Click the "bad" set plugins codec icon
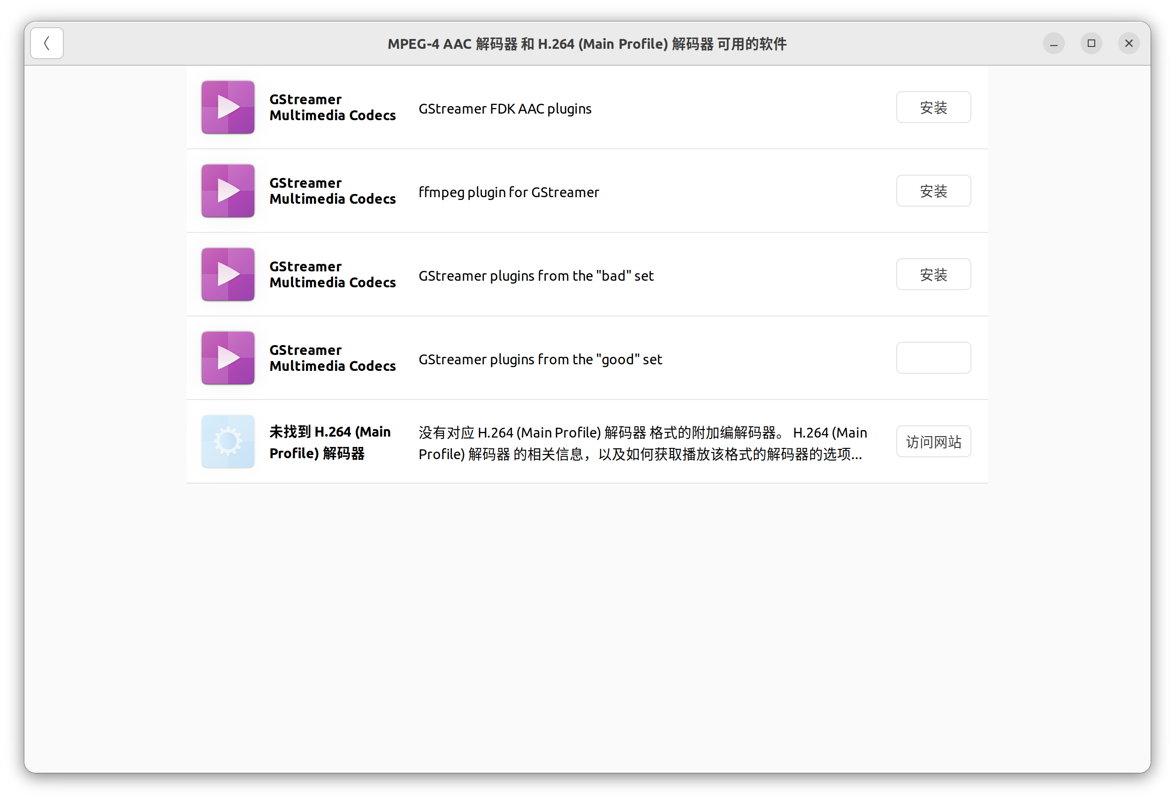The width and height of the screenshot is (1175, 800). [x=228, y=274]
